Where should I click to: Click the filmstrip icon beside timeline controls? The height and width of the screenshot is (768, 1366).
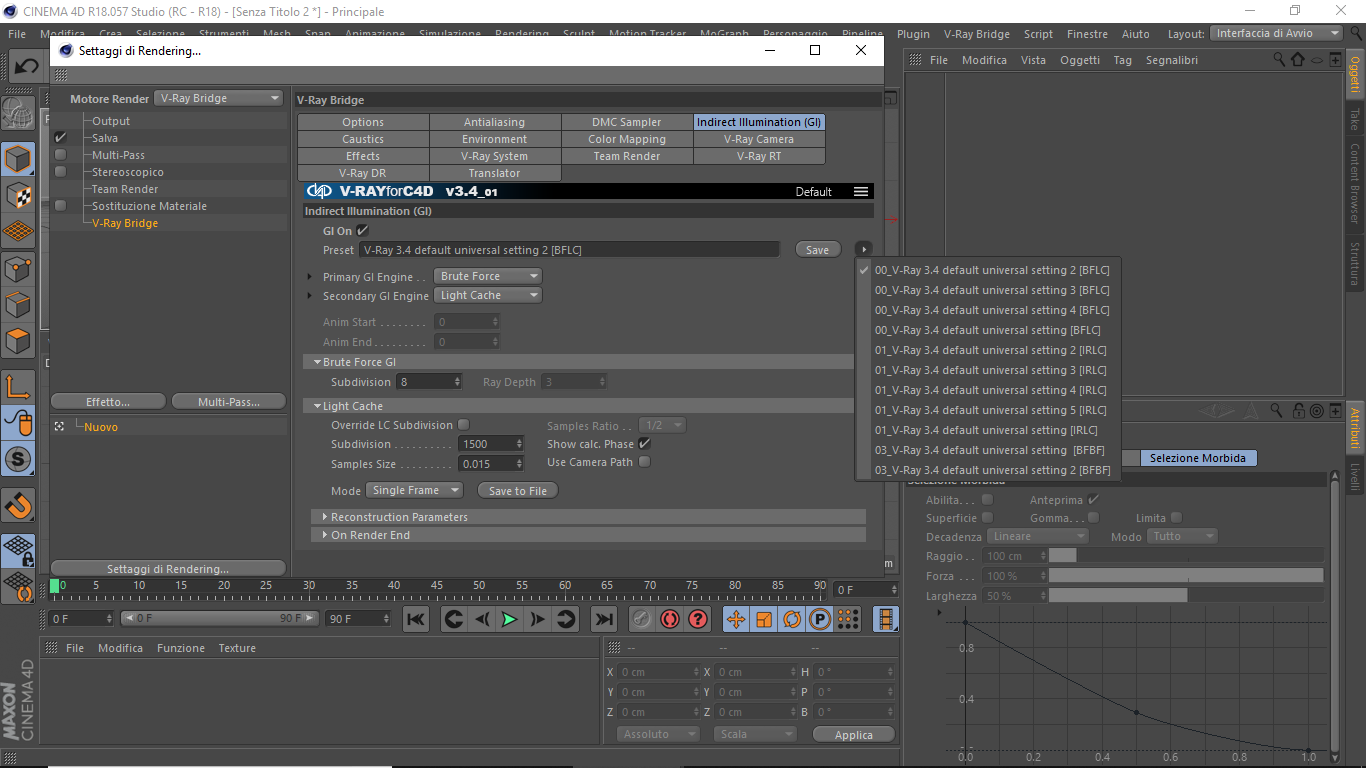[x=886, y=619]
